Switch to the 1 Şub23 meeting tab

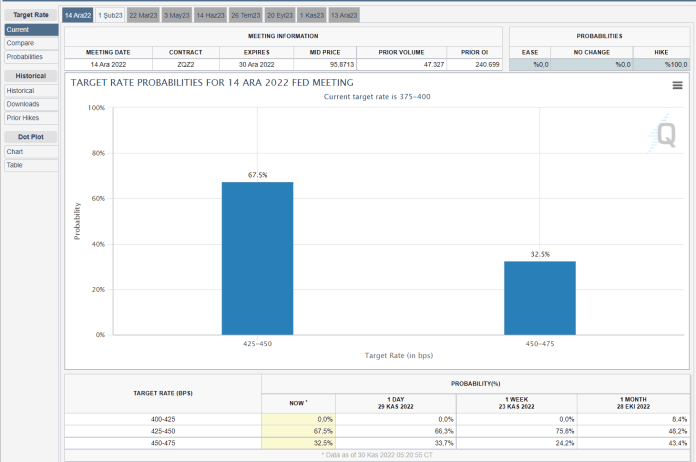tap(110, 16)
